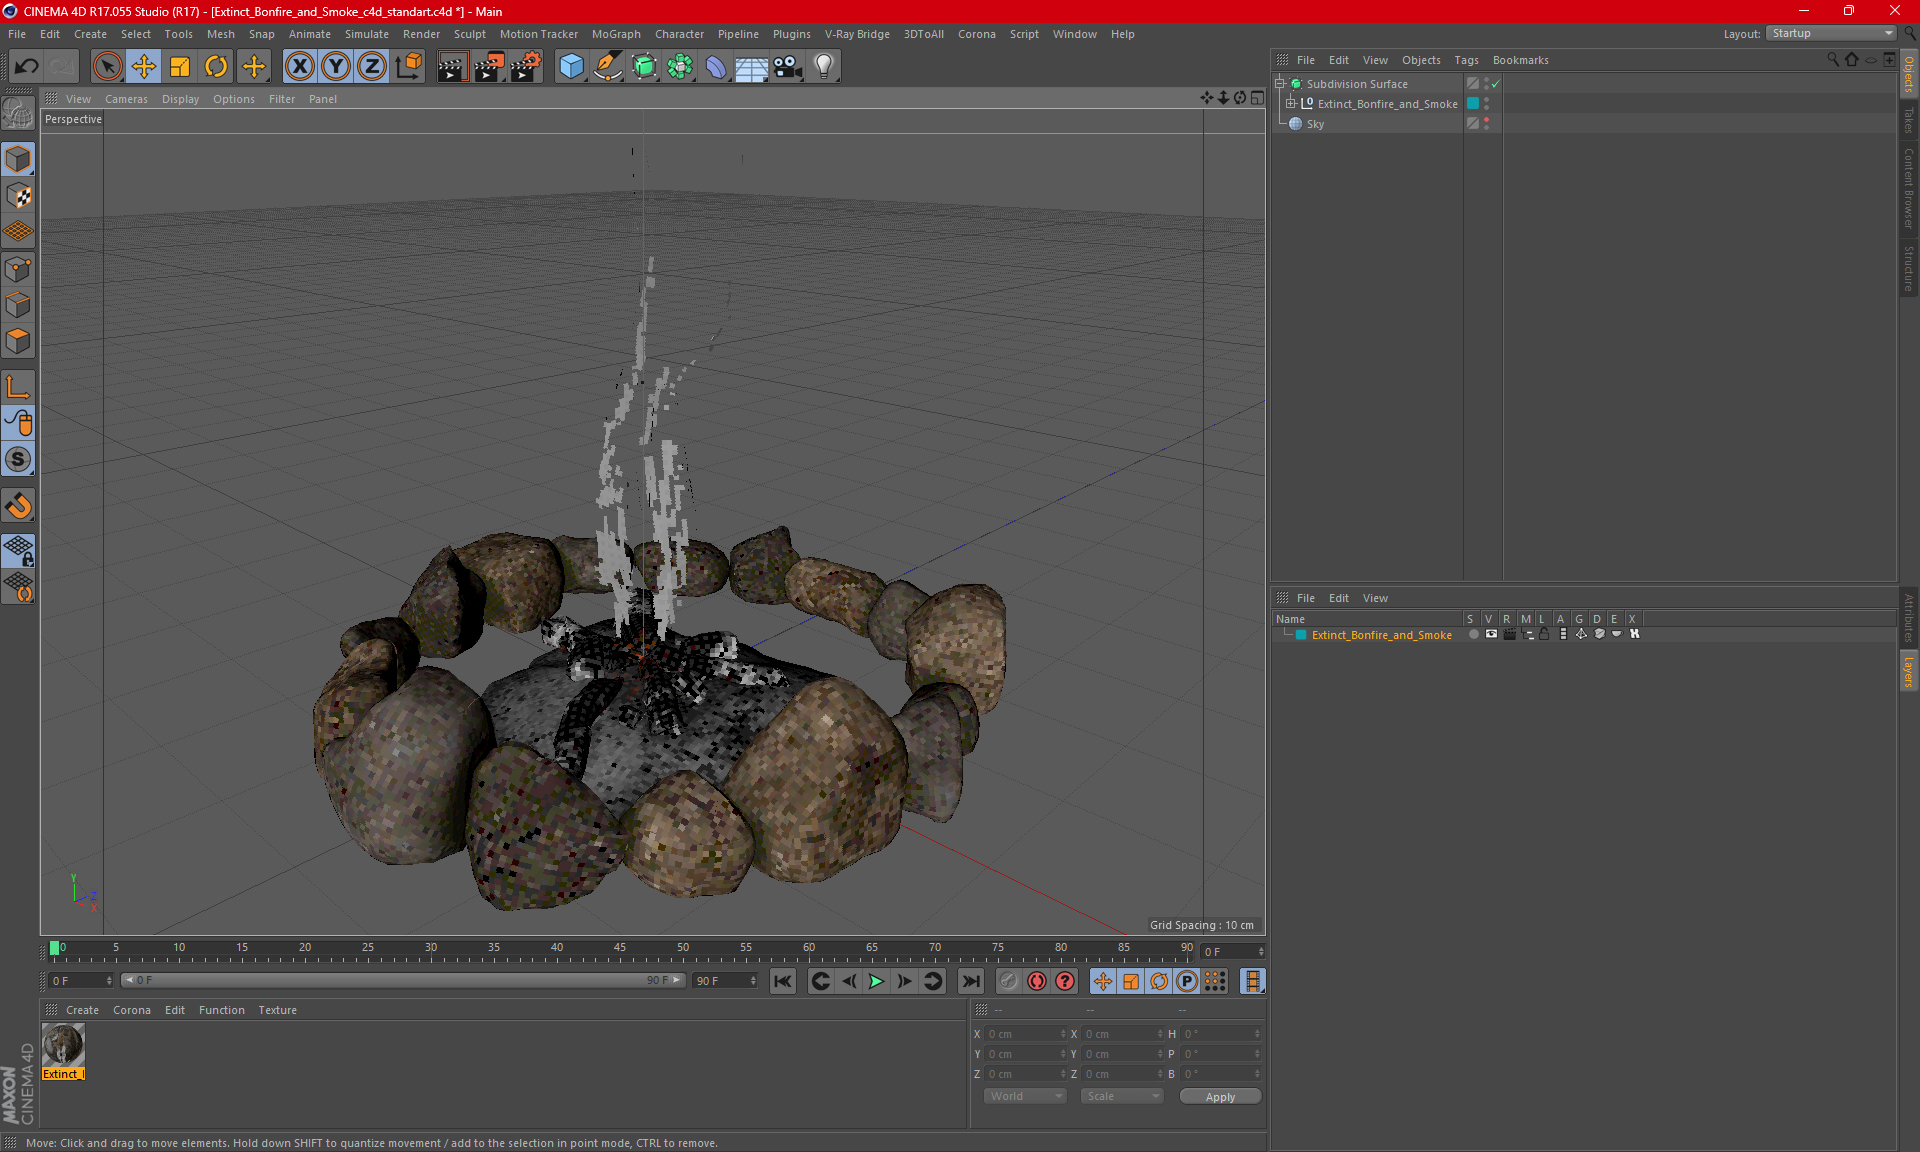Open the Spline pen tool
Screen dimensions: 1920x1152
tap(608, 66)
